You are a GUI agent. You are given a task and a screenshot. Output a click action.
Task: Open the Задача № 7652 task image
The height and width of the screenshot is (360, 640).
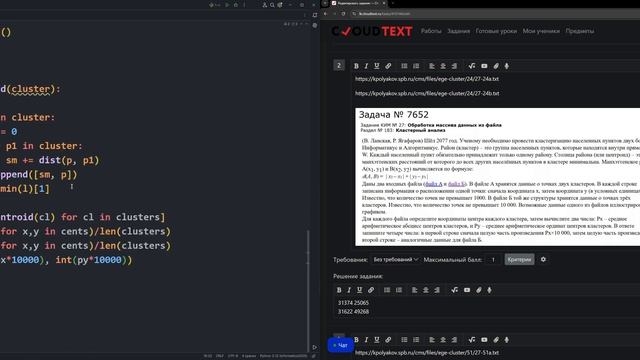[498, 177]
